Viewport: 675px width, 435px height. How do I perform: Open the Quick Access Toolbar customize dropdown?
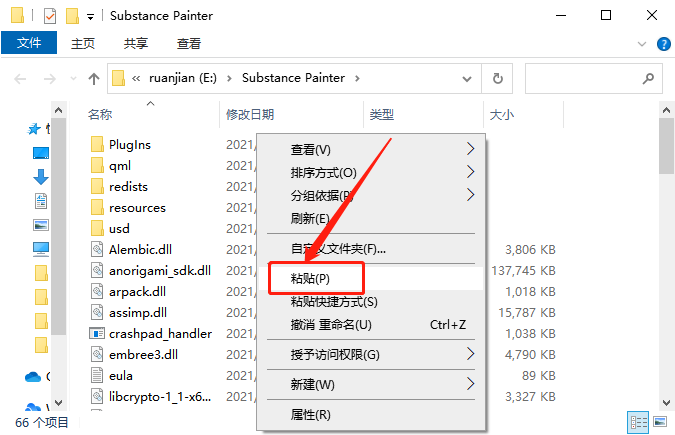(90, 17)
